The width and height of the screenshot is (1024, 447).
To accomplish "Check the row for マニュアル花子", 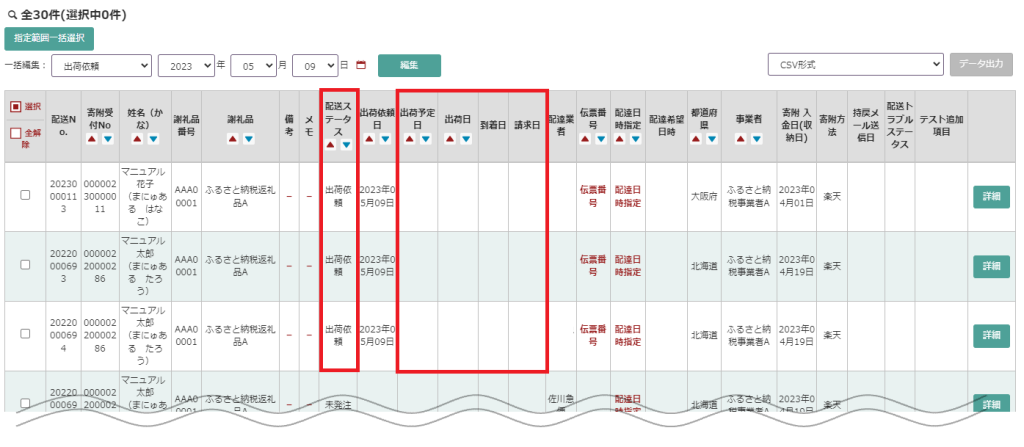I will coord(25,196).
